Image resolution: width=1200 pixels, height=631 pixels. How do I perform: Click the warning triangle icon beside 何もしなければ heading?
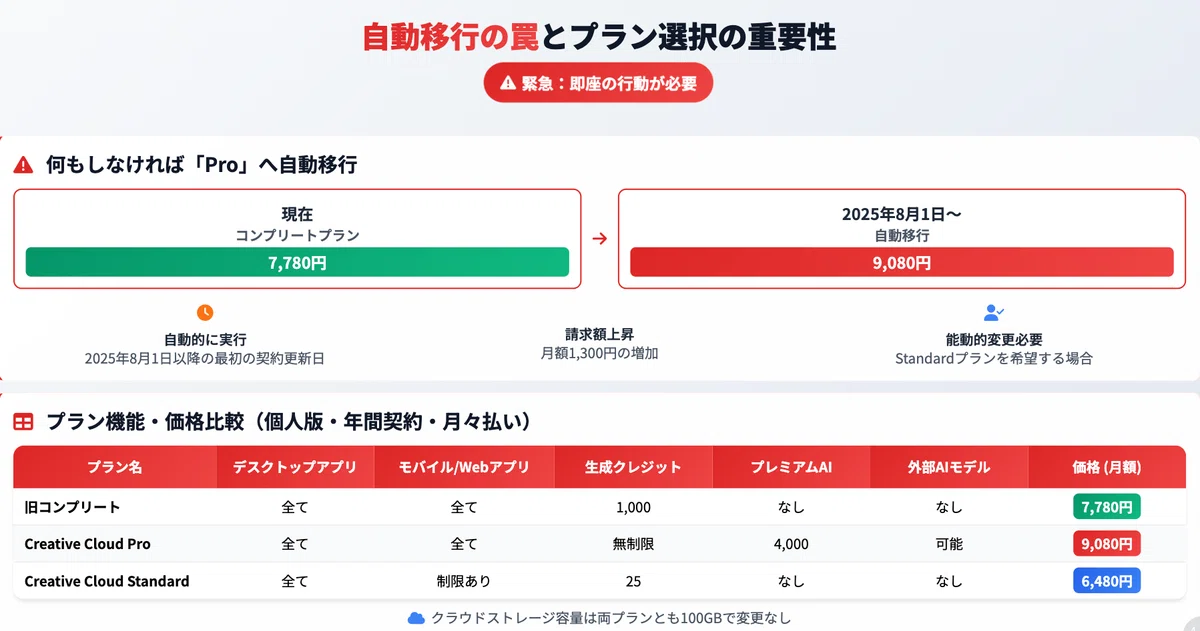tap(23, 166)
